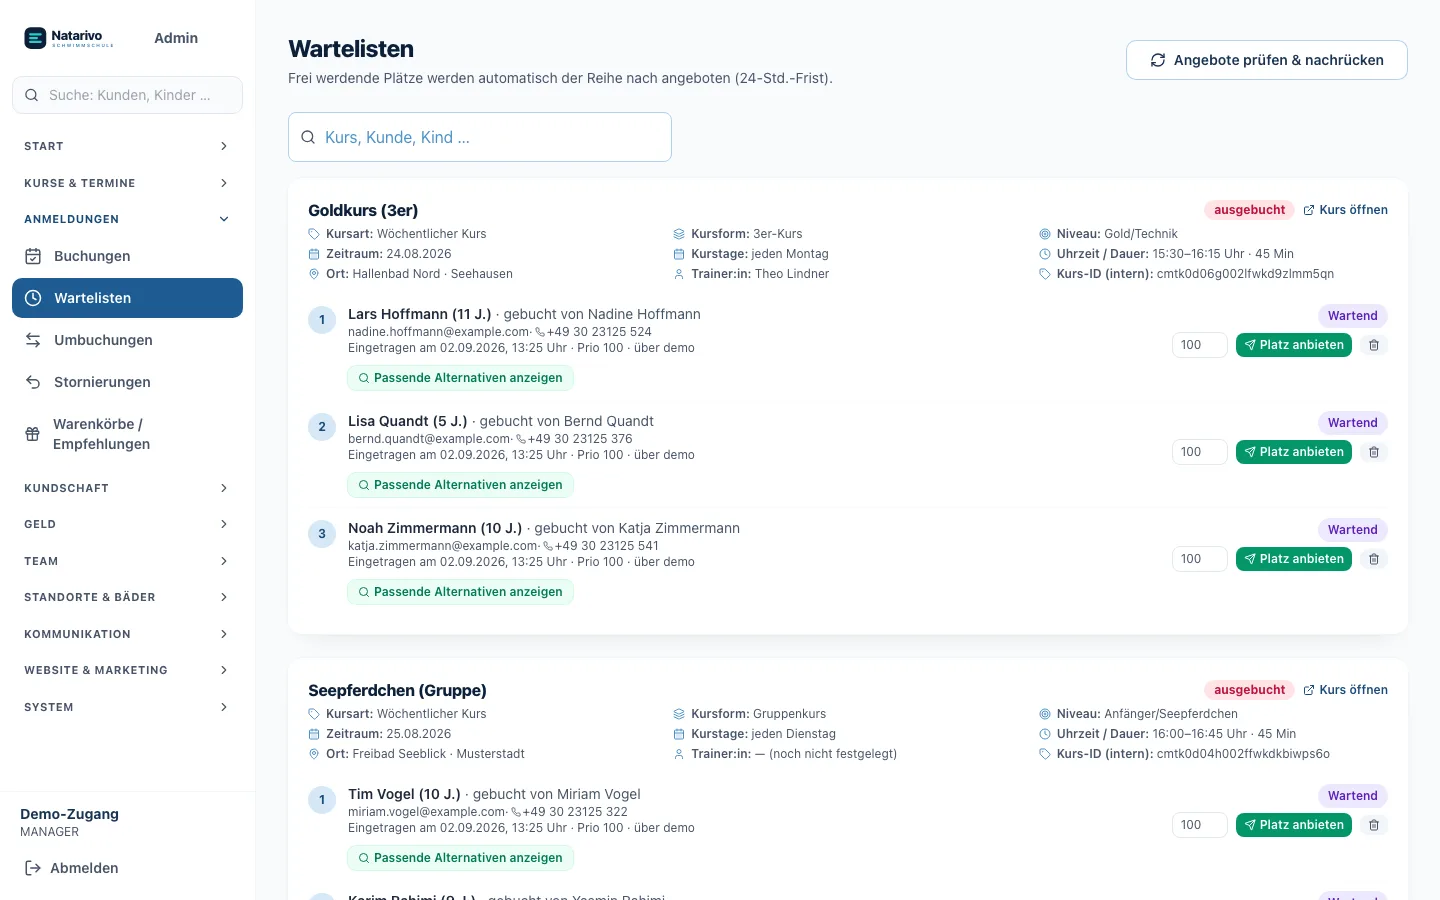This screenshot has height=900, width=1440.
Task: Focus the Kurs, Kunde, Kind search field
Action: [x=480, y=137]
